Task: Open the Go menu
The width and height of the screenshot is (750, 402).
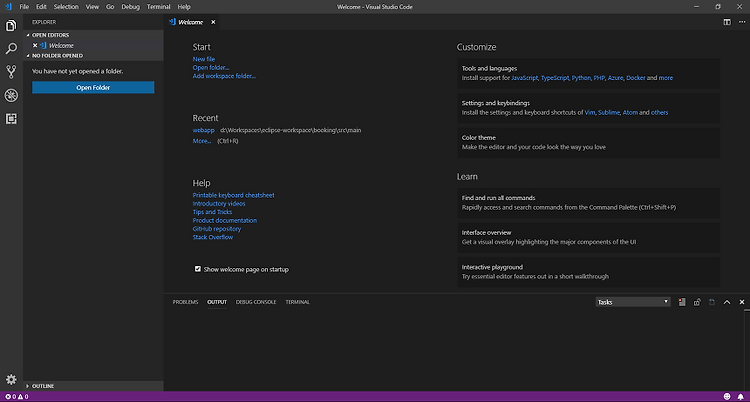Action: [110, 7]
